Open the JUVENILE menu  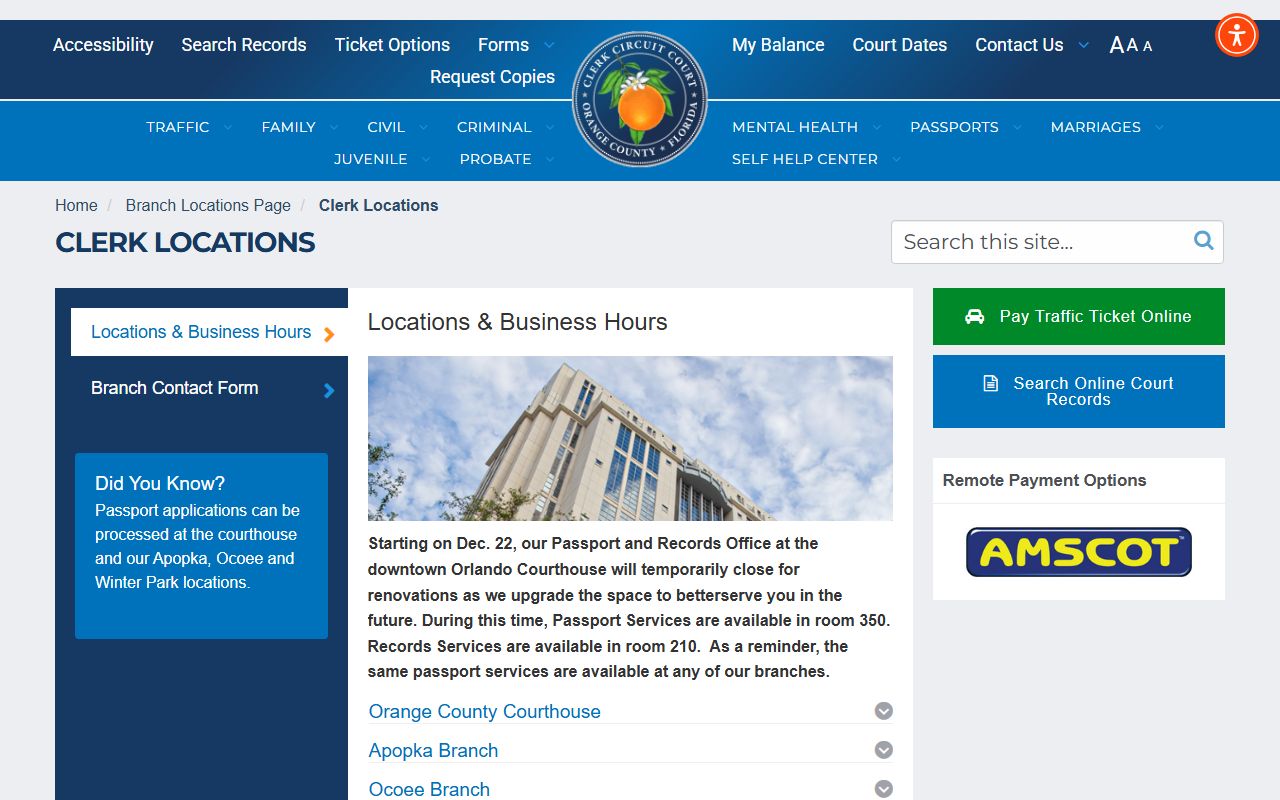tap(370, 159)
